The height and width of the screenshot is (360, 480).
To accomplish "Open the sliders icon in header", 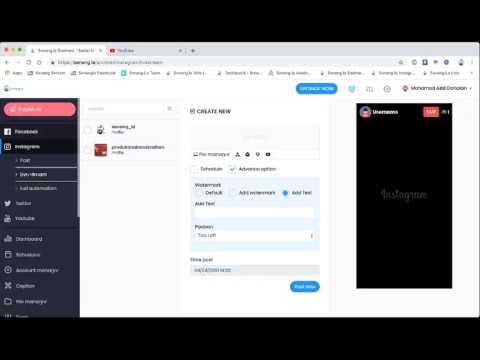I will 369,89.
